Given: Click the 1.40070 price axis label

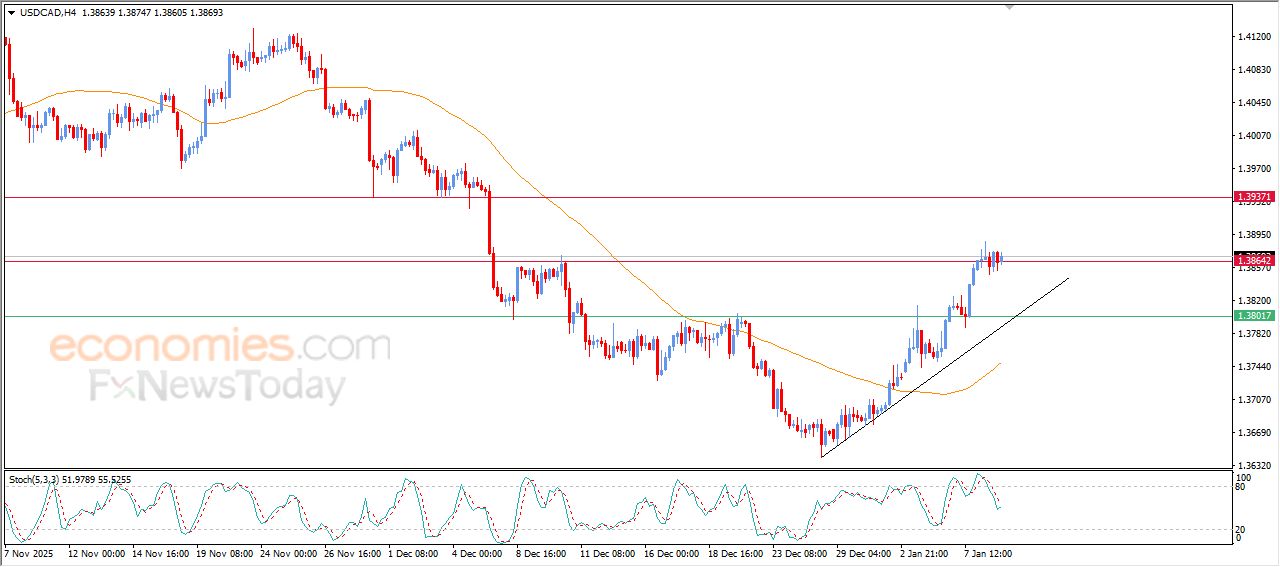Looking at the screenshot, I should [1254, 136].
